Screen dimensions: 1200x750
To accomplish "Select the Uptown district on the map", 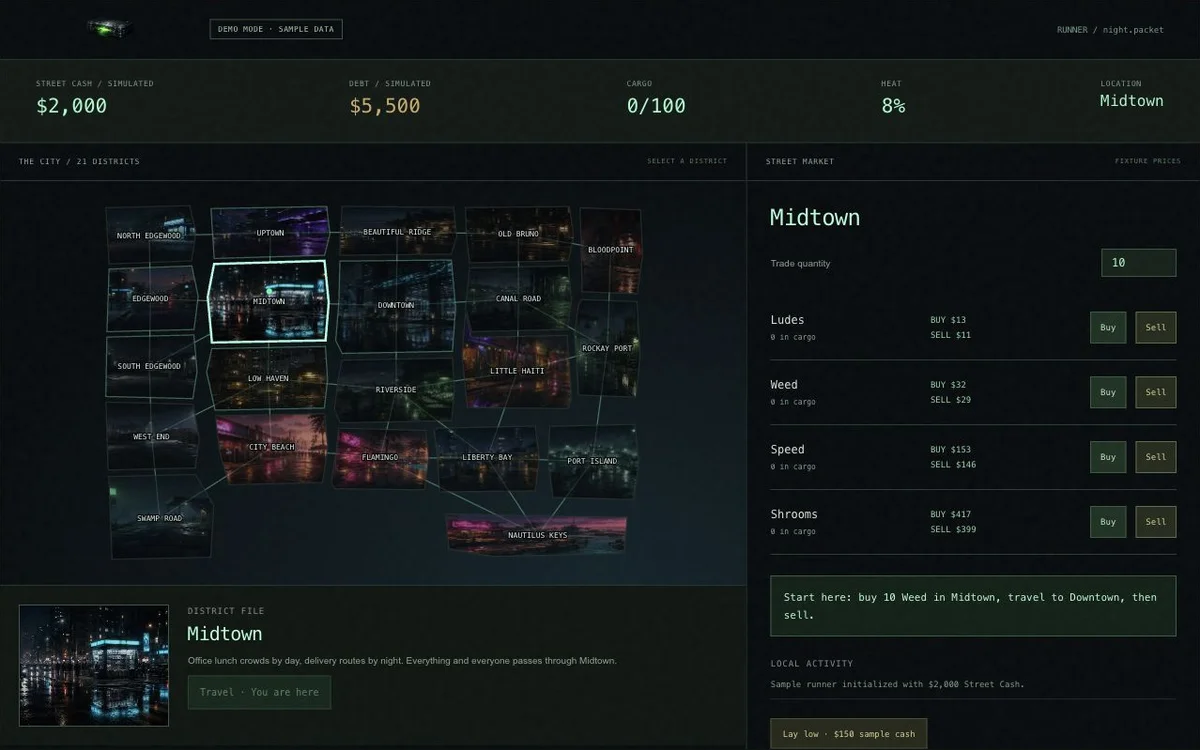I will 270,232.
